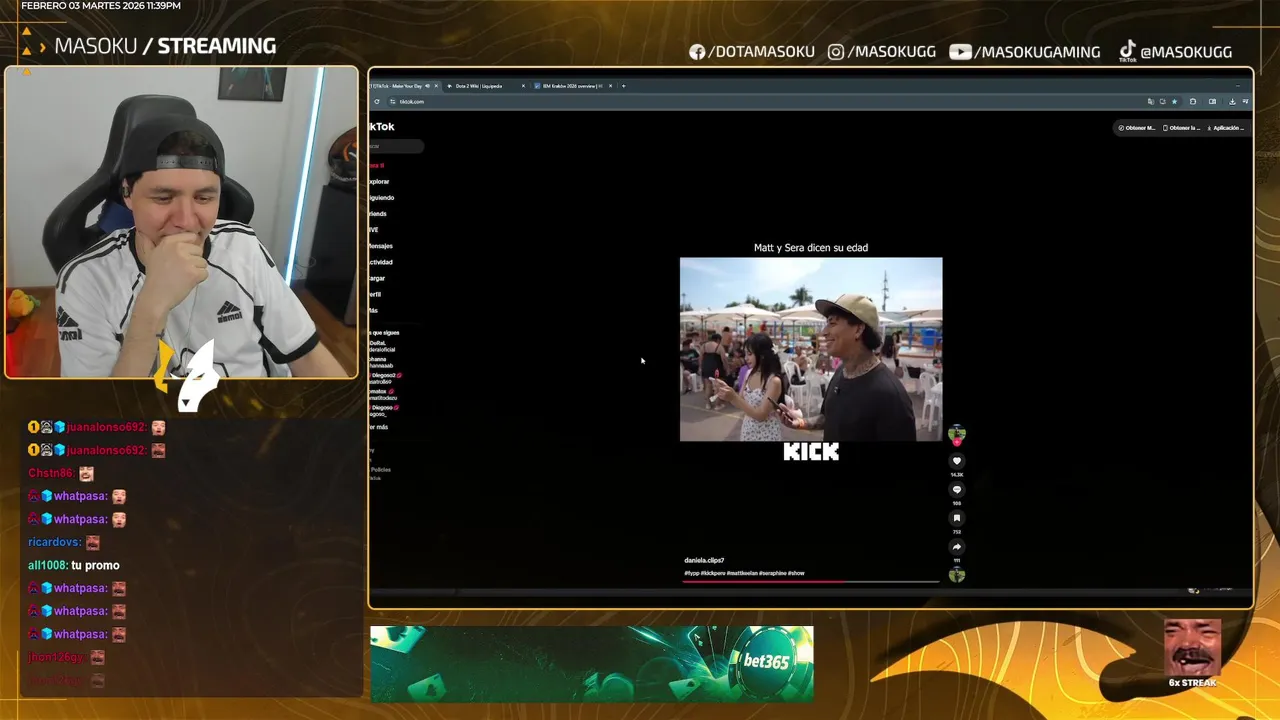This screenshot has height=720, width=1280.
Task: Click @MASOKUGG TikTok handle in overlay
Action: (1175, 52)
